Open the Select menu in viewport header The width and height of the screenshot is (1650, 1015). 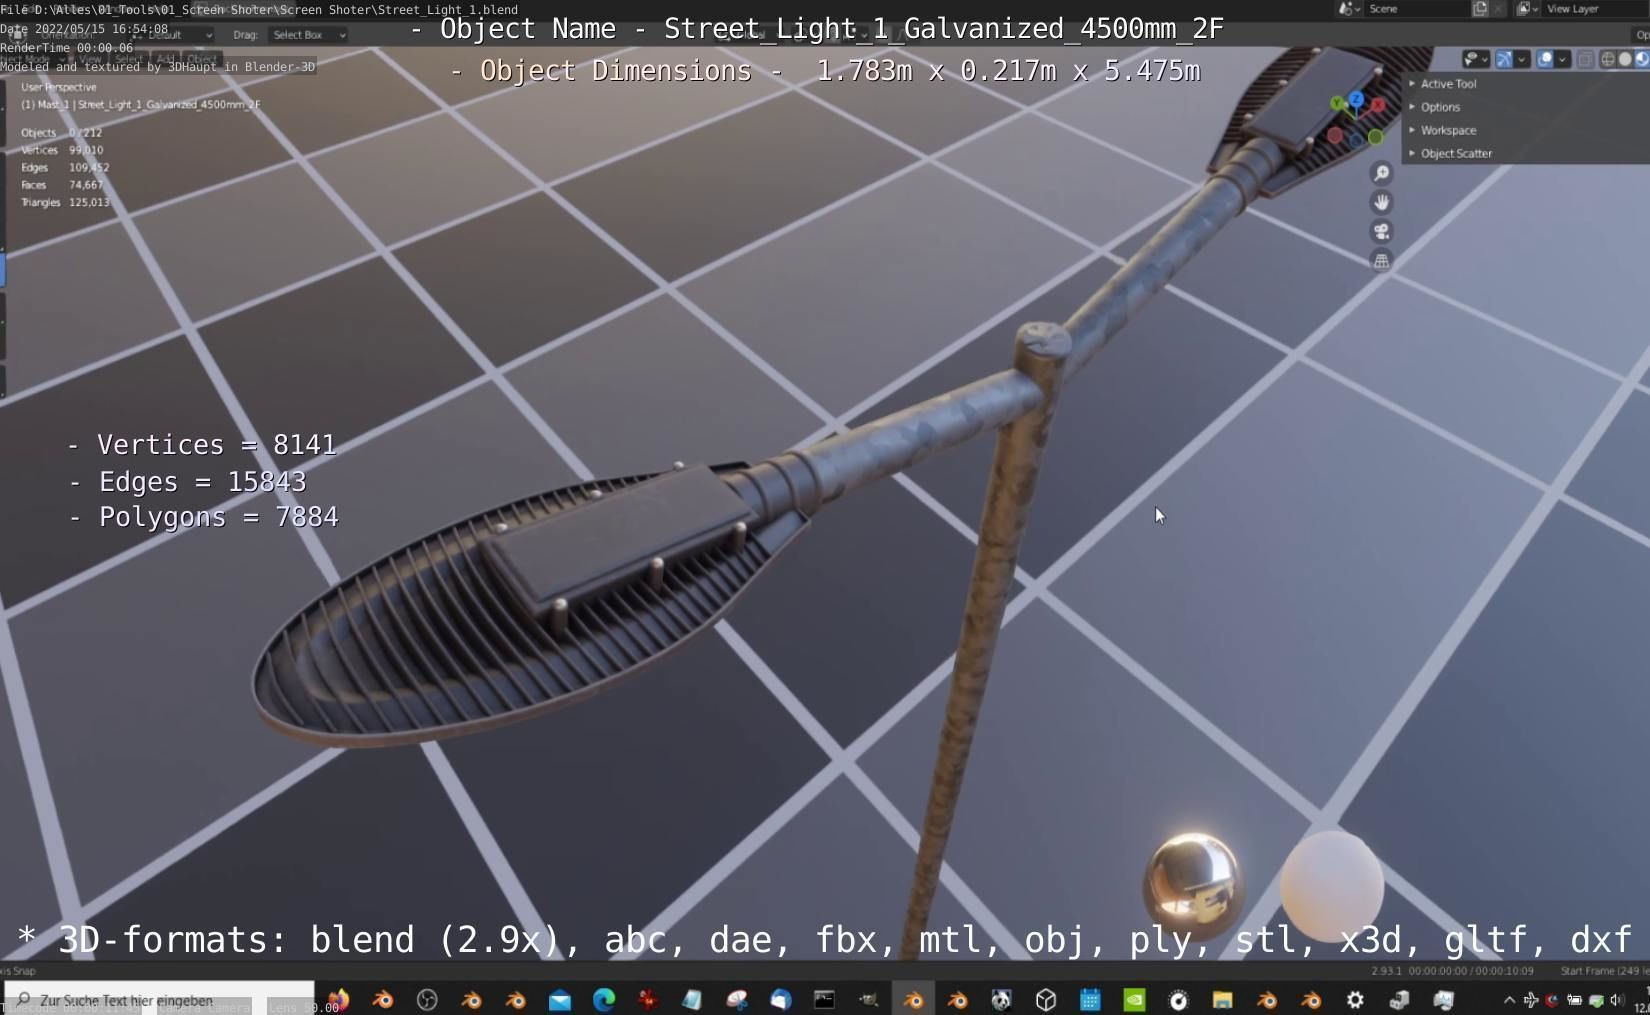click(x=128, y=59)
